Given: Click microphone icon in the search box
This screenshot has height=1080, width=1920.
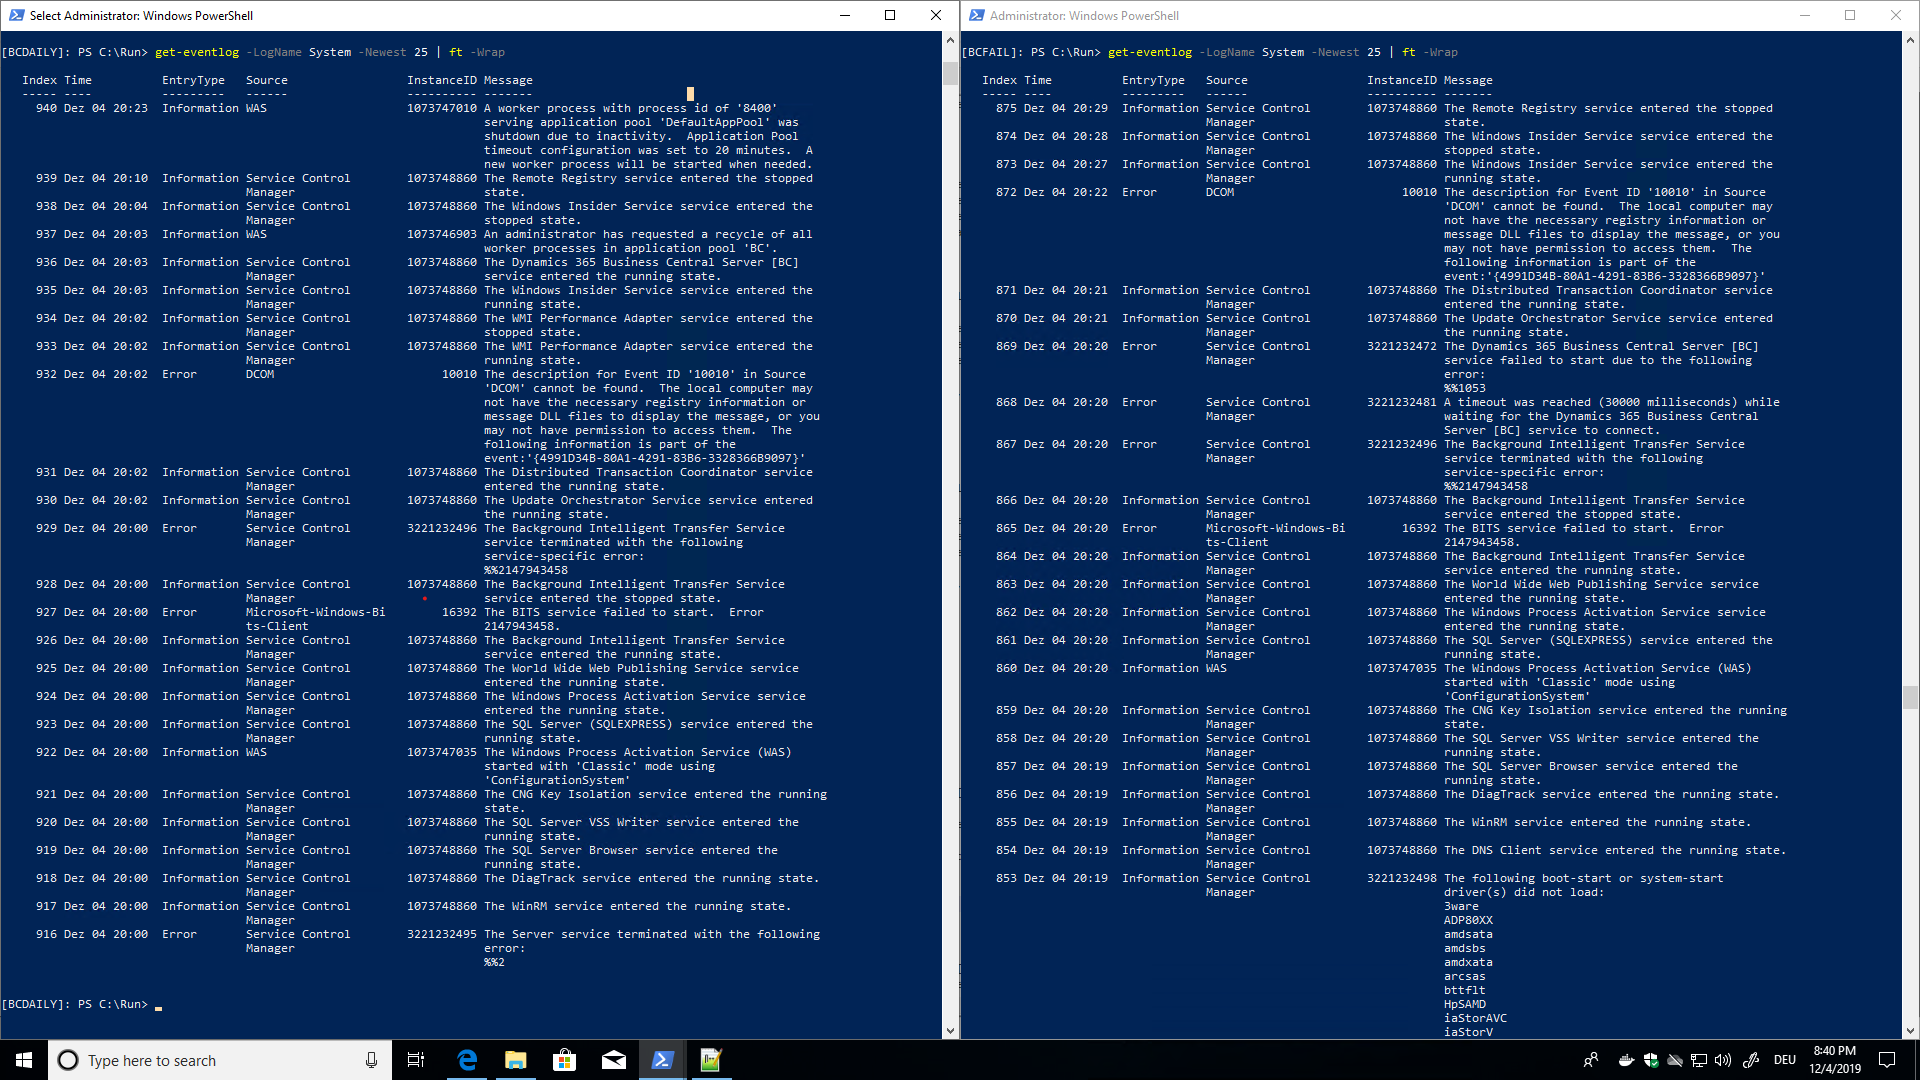Looking at the screenshot, I should (371, 1060).
